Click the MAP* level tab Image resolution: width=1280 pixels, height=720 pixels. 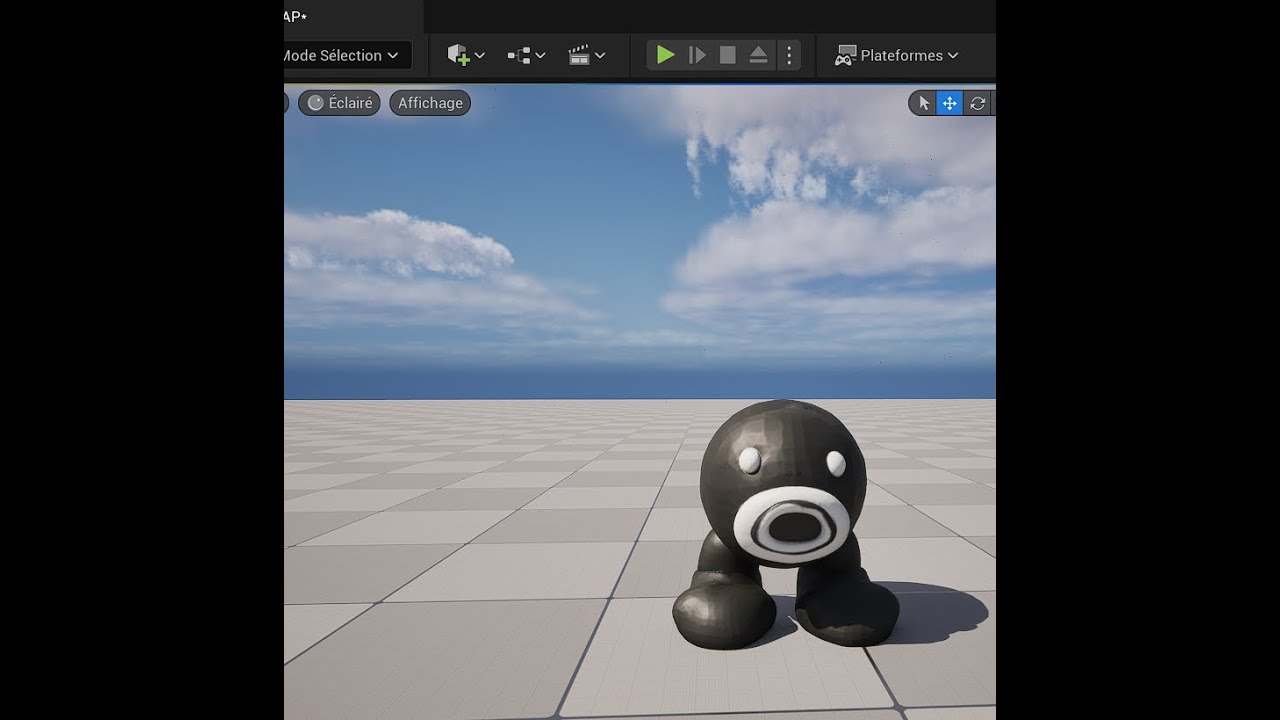click(x=354, y=16)
